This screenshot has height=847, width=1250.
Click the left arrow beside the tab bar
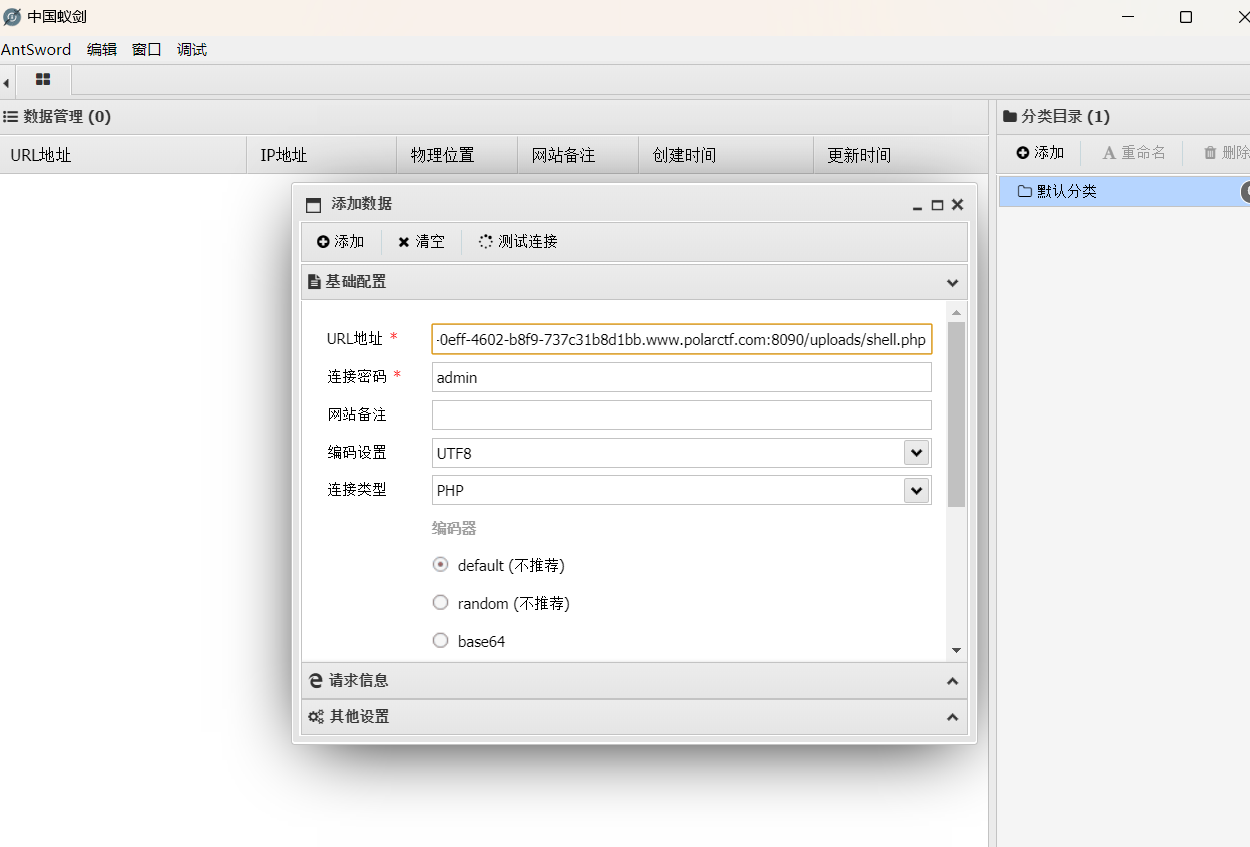click(6, 83)
